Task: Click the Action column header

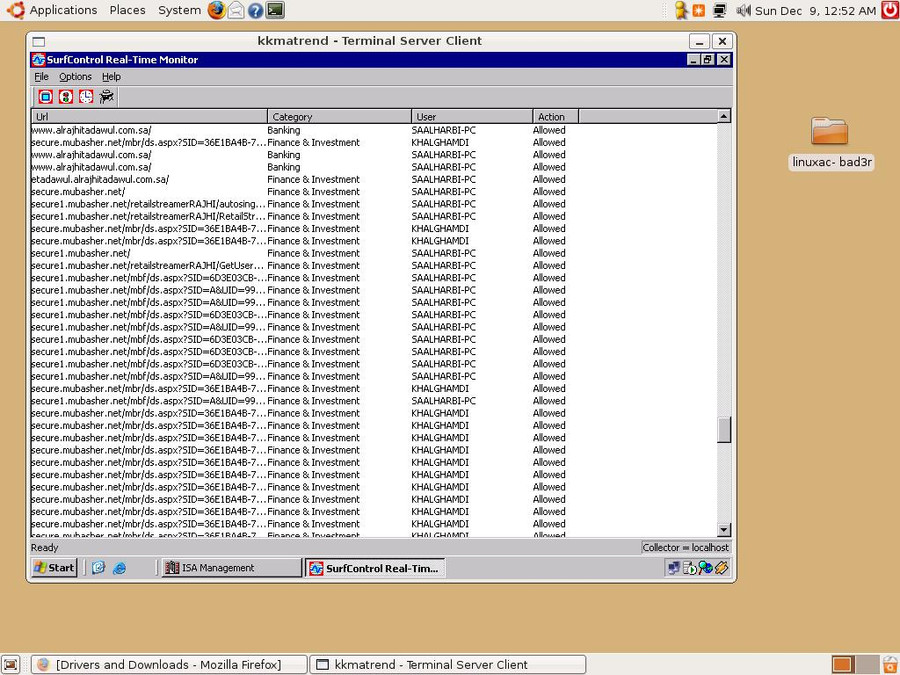Action: point(556,117)
